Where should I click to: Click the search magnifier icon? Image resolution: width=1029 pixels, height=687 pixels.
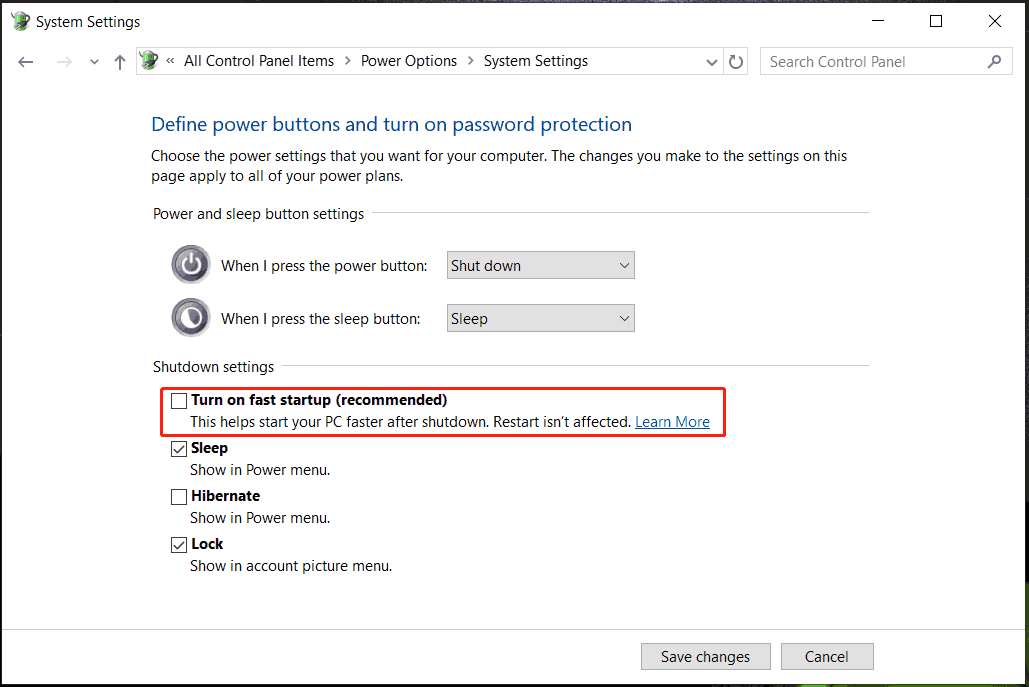pyautogui.click(x=994, y=62)
